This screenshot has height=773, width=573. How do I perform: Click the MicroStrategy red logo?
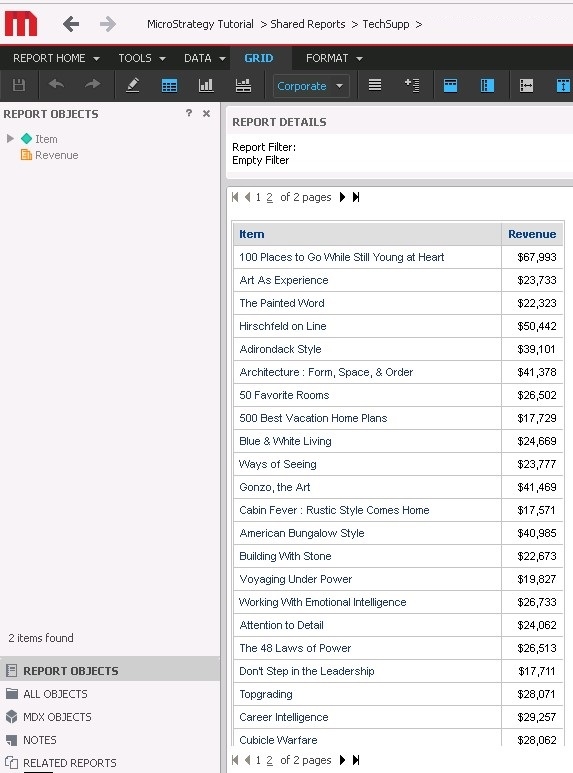(21, 24)
